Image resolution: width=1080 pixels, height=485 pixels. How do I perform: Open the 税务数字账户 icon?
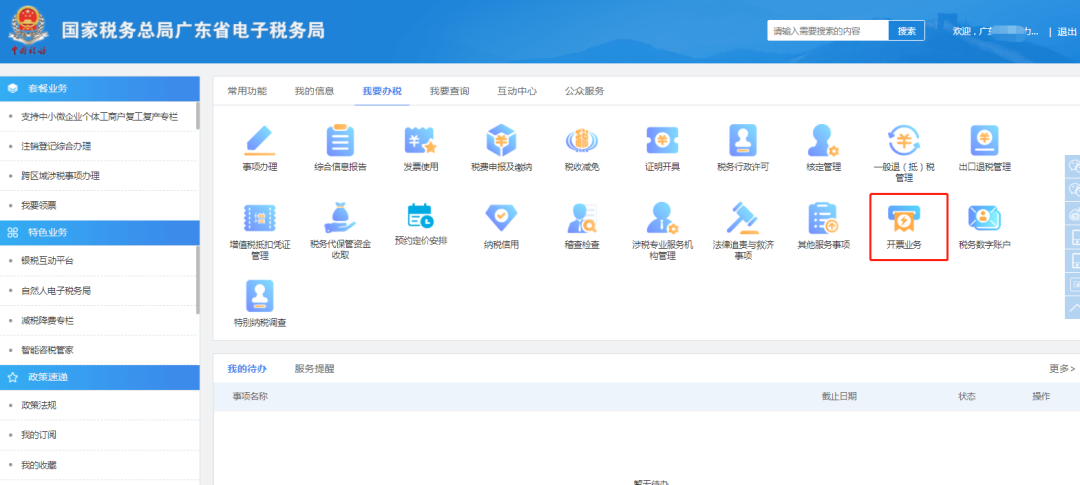point(984,218)
